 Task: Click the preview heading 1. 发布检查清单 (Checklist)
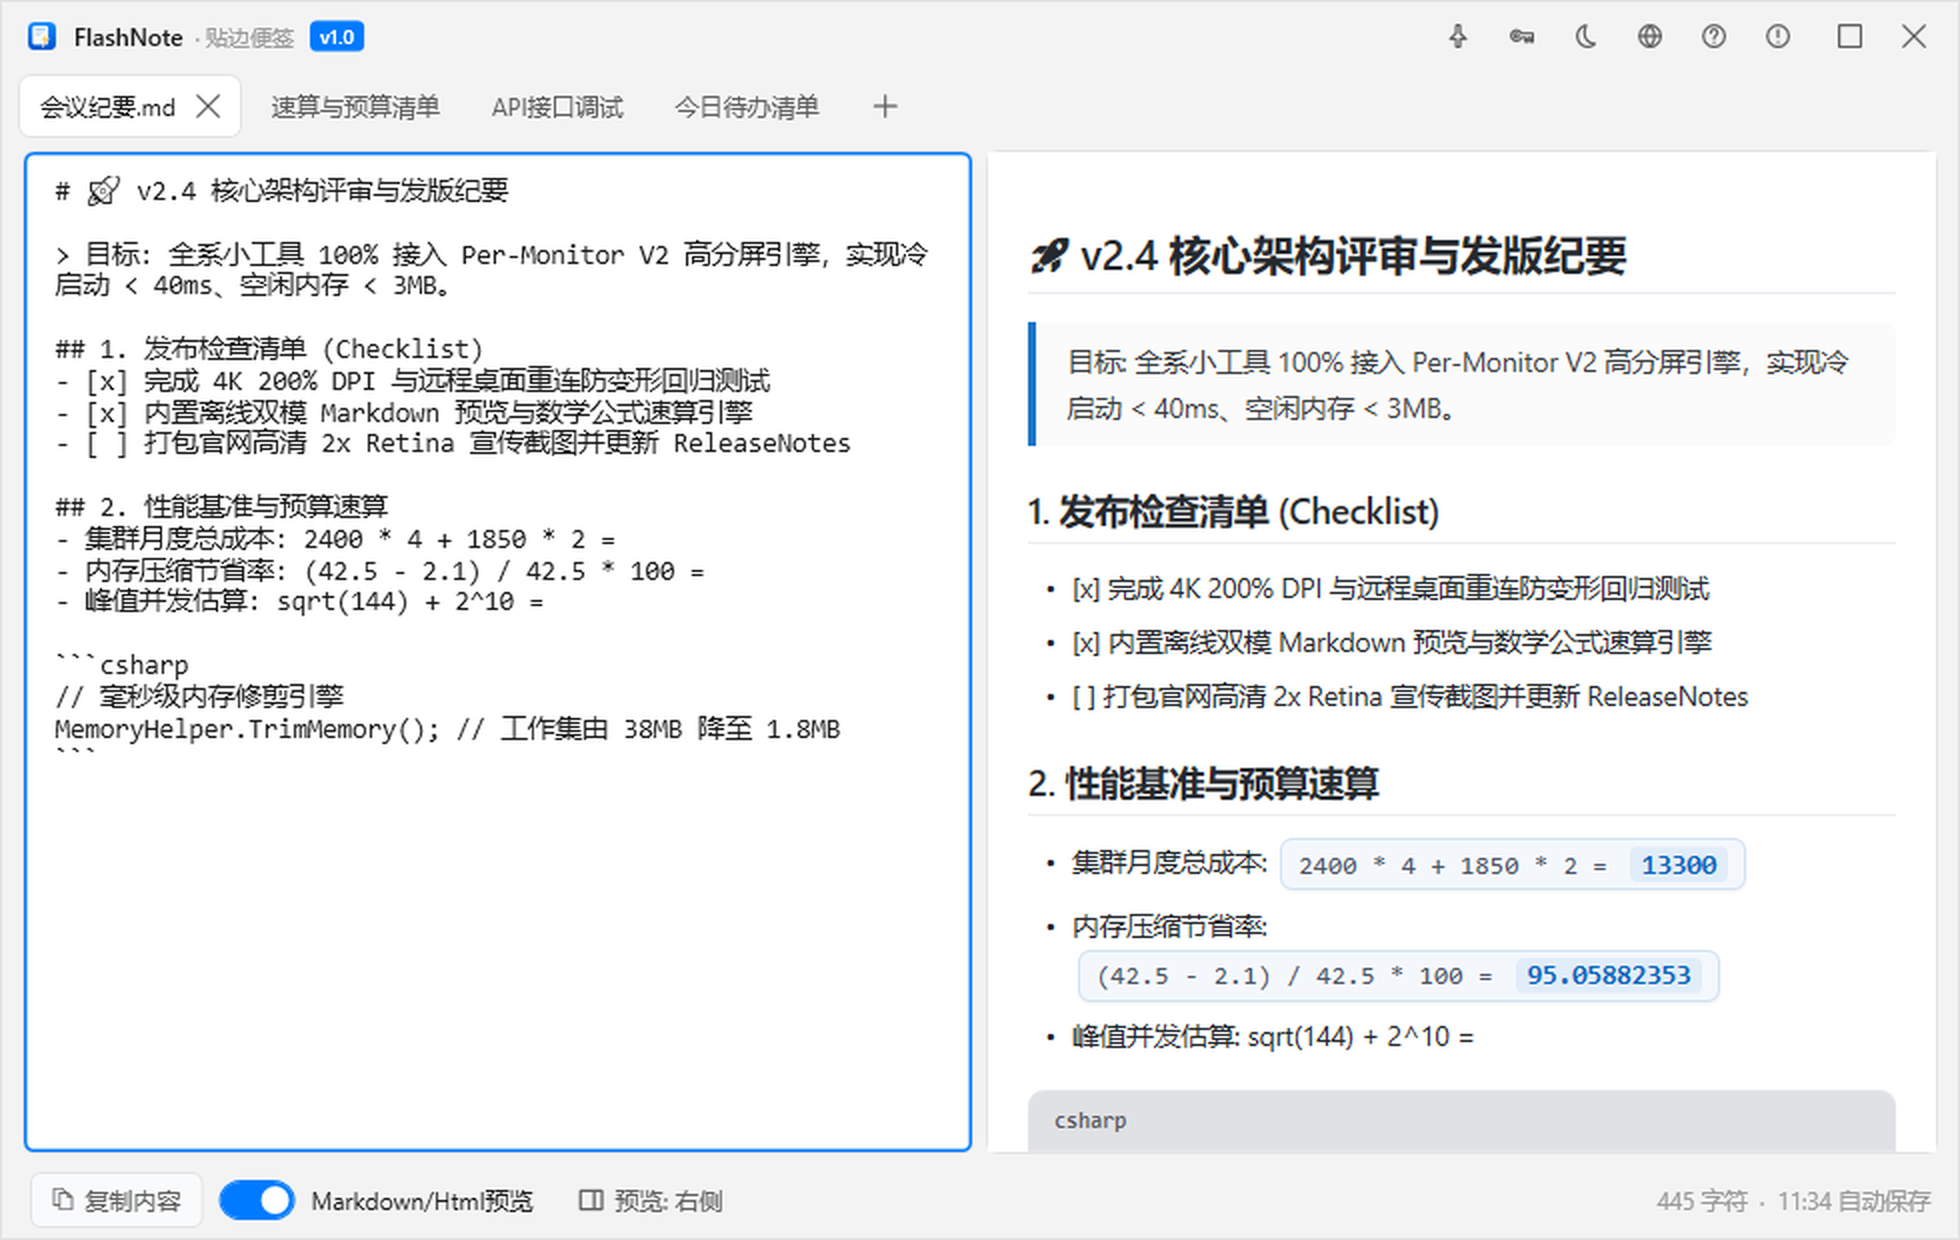point(1233,512)
